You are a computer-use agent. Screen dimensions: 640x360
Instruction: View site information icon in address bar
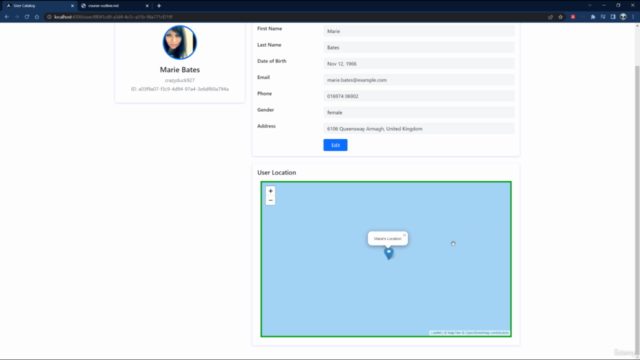(49, 17)
